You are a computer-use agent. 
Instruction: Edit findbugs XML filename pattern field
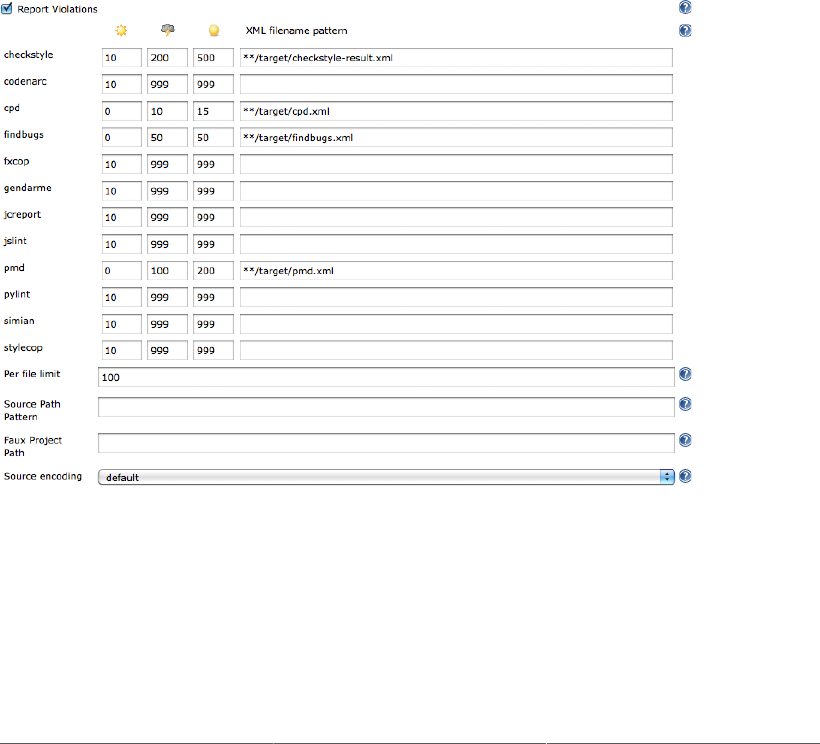(456, 138)
